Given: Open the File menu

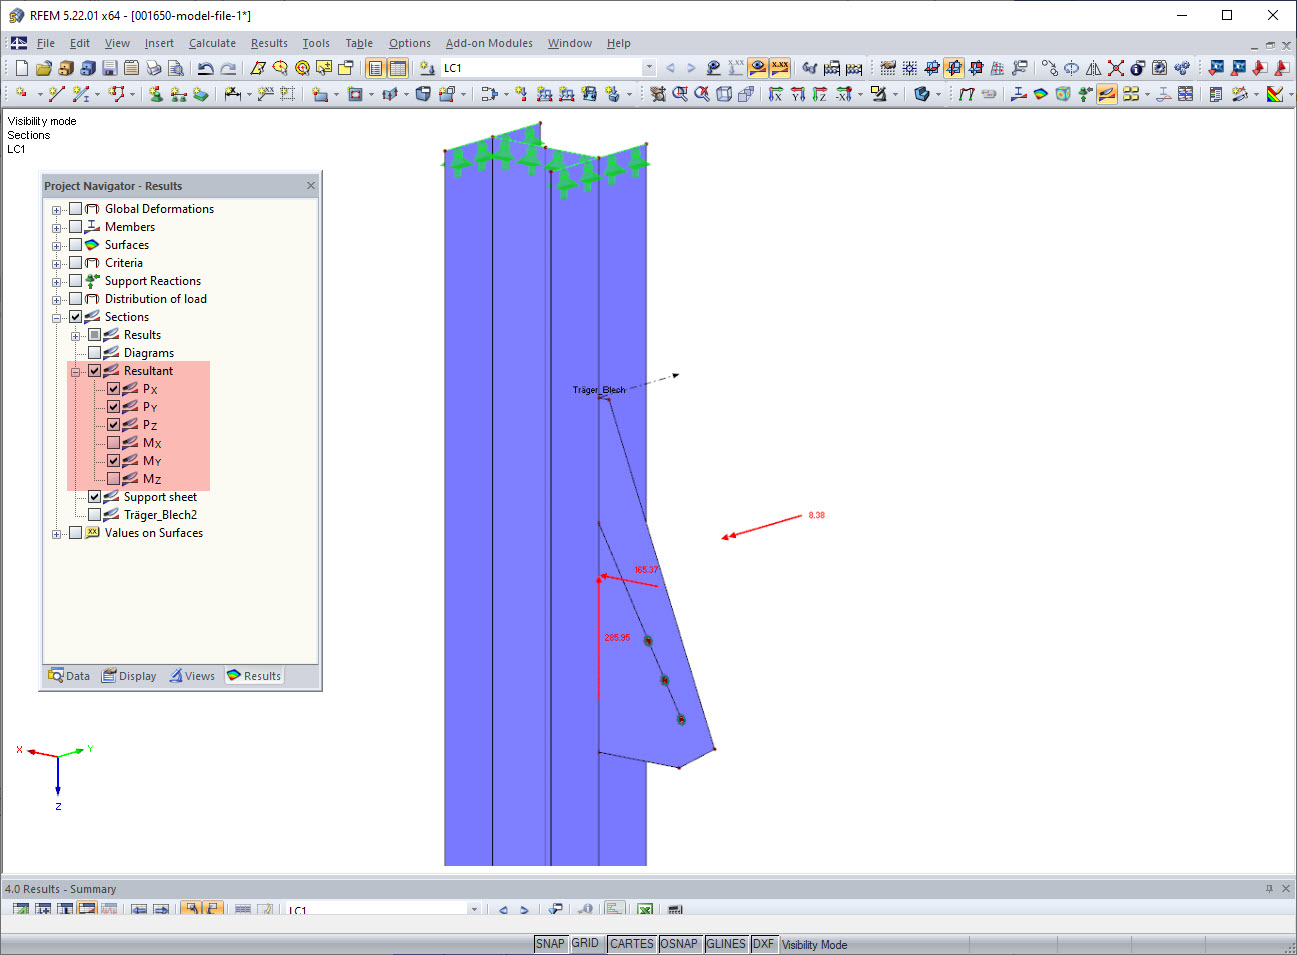Looking at the screenshot, I should [x=46, y=43].
